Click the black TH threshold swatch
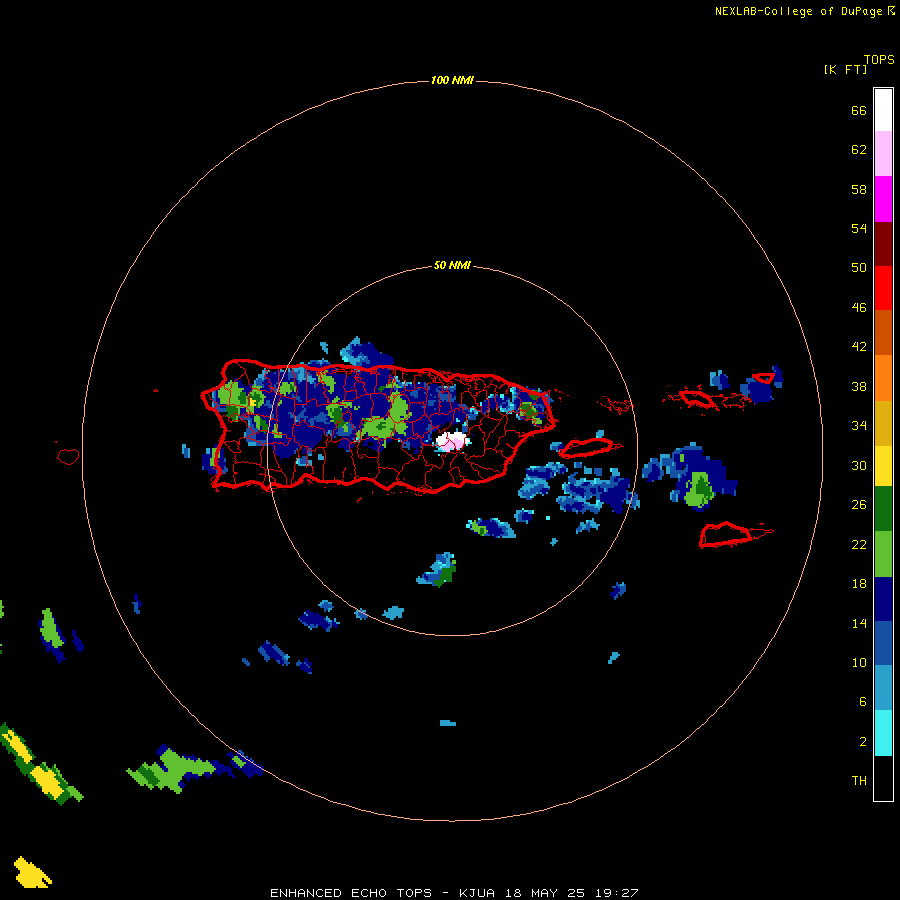 [883, 778]
